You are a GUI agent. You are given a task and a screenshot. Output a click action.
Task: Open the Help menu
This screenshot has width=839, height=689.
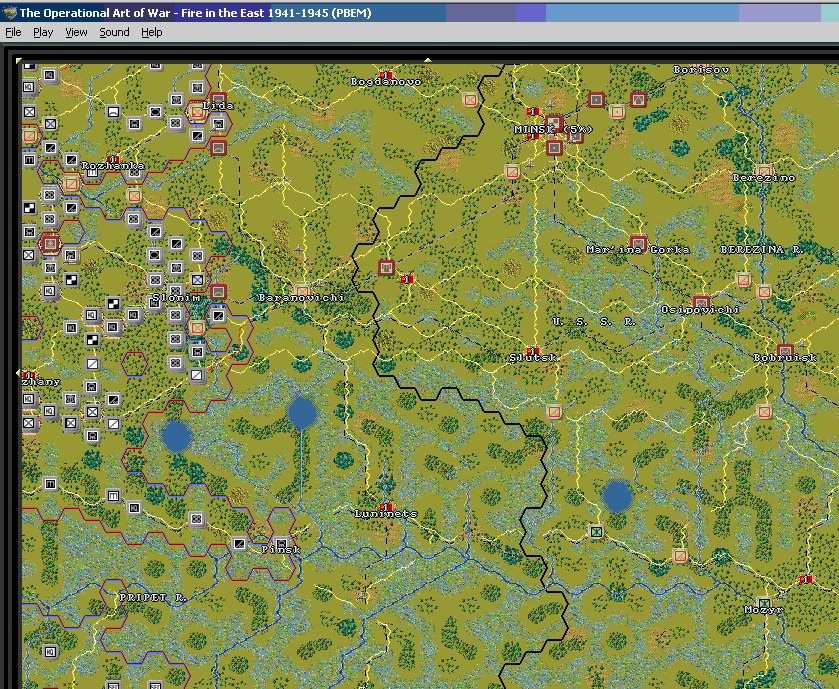click(x=151, y=33)
